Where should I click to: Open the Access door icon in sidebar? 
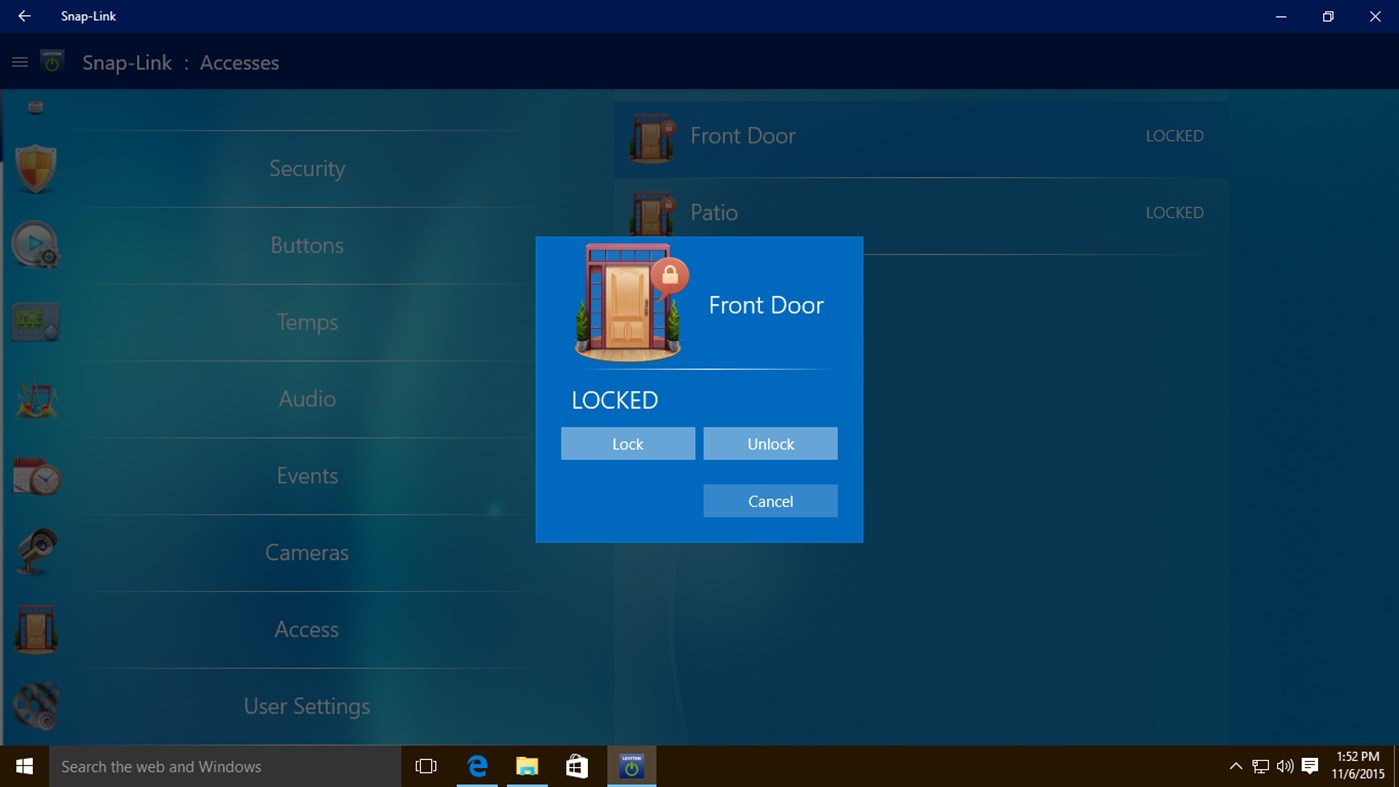point(36,629)
